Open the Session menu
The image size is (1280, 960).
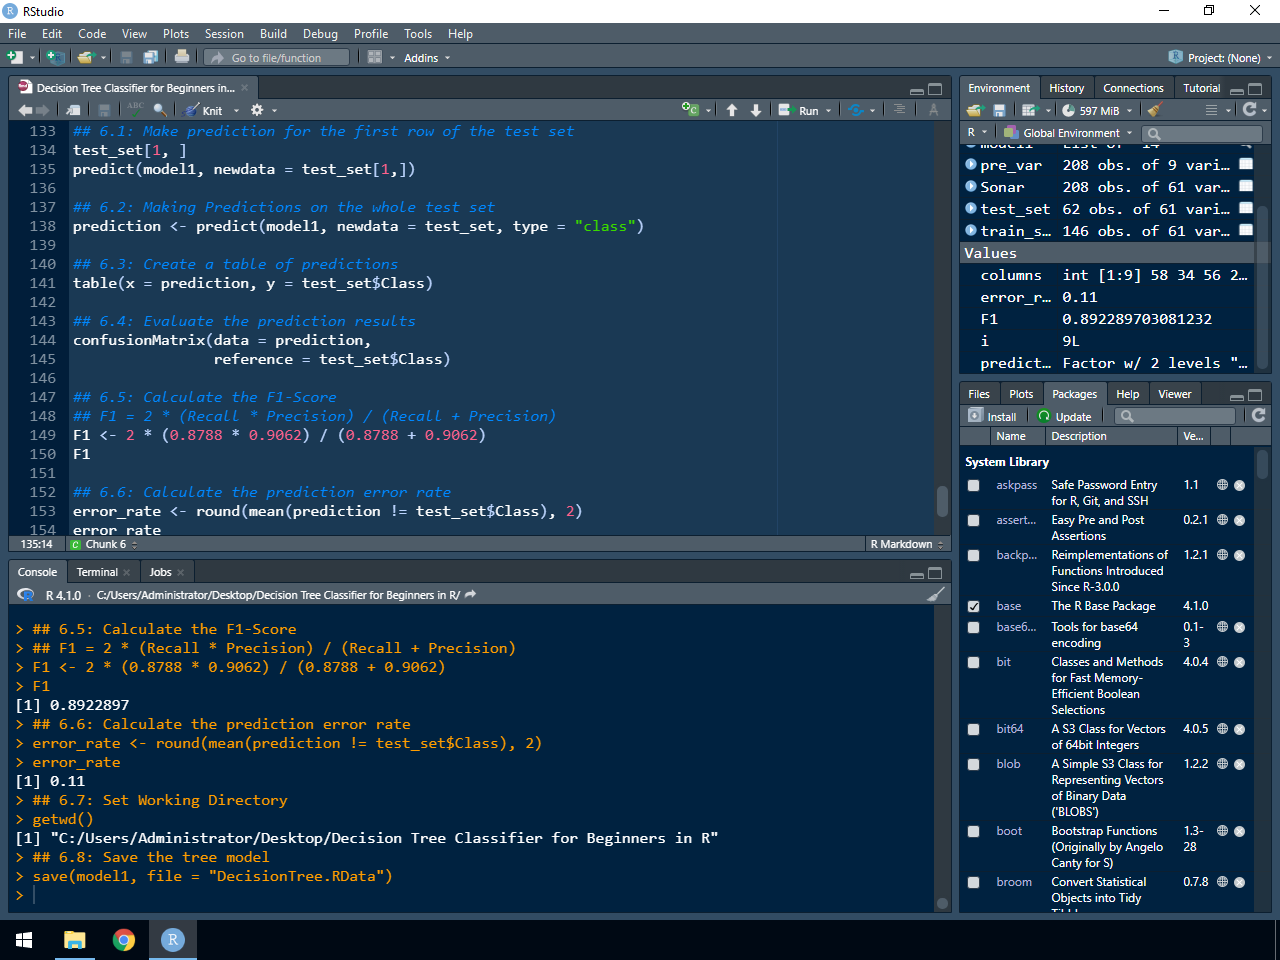point(224,34)
